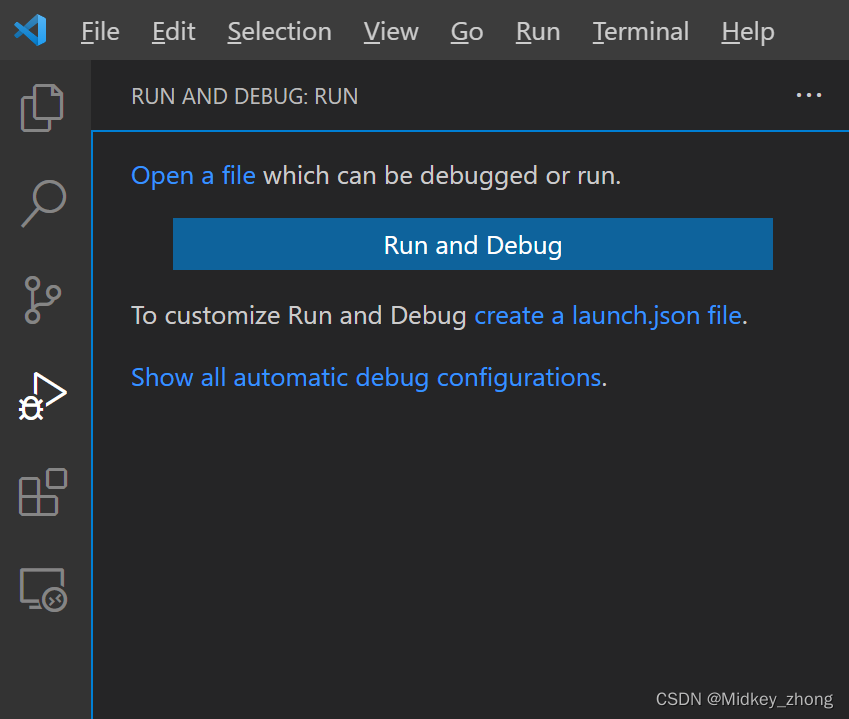Screen dimensions: 849x719
Task: Open the Go menu
Action: [466, 31]
